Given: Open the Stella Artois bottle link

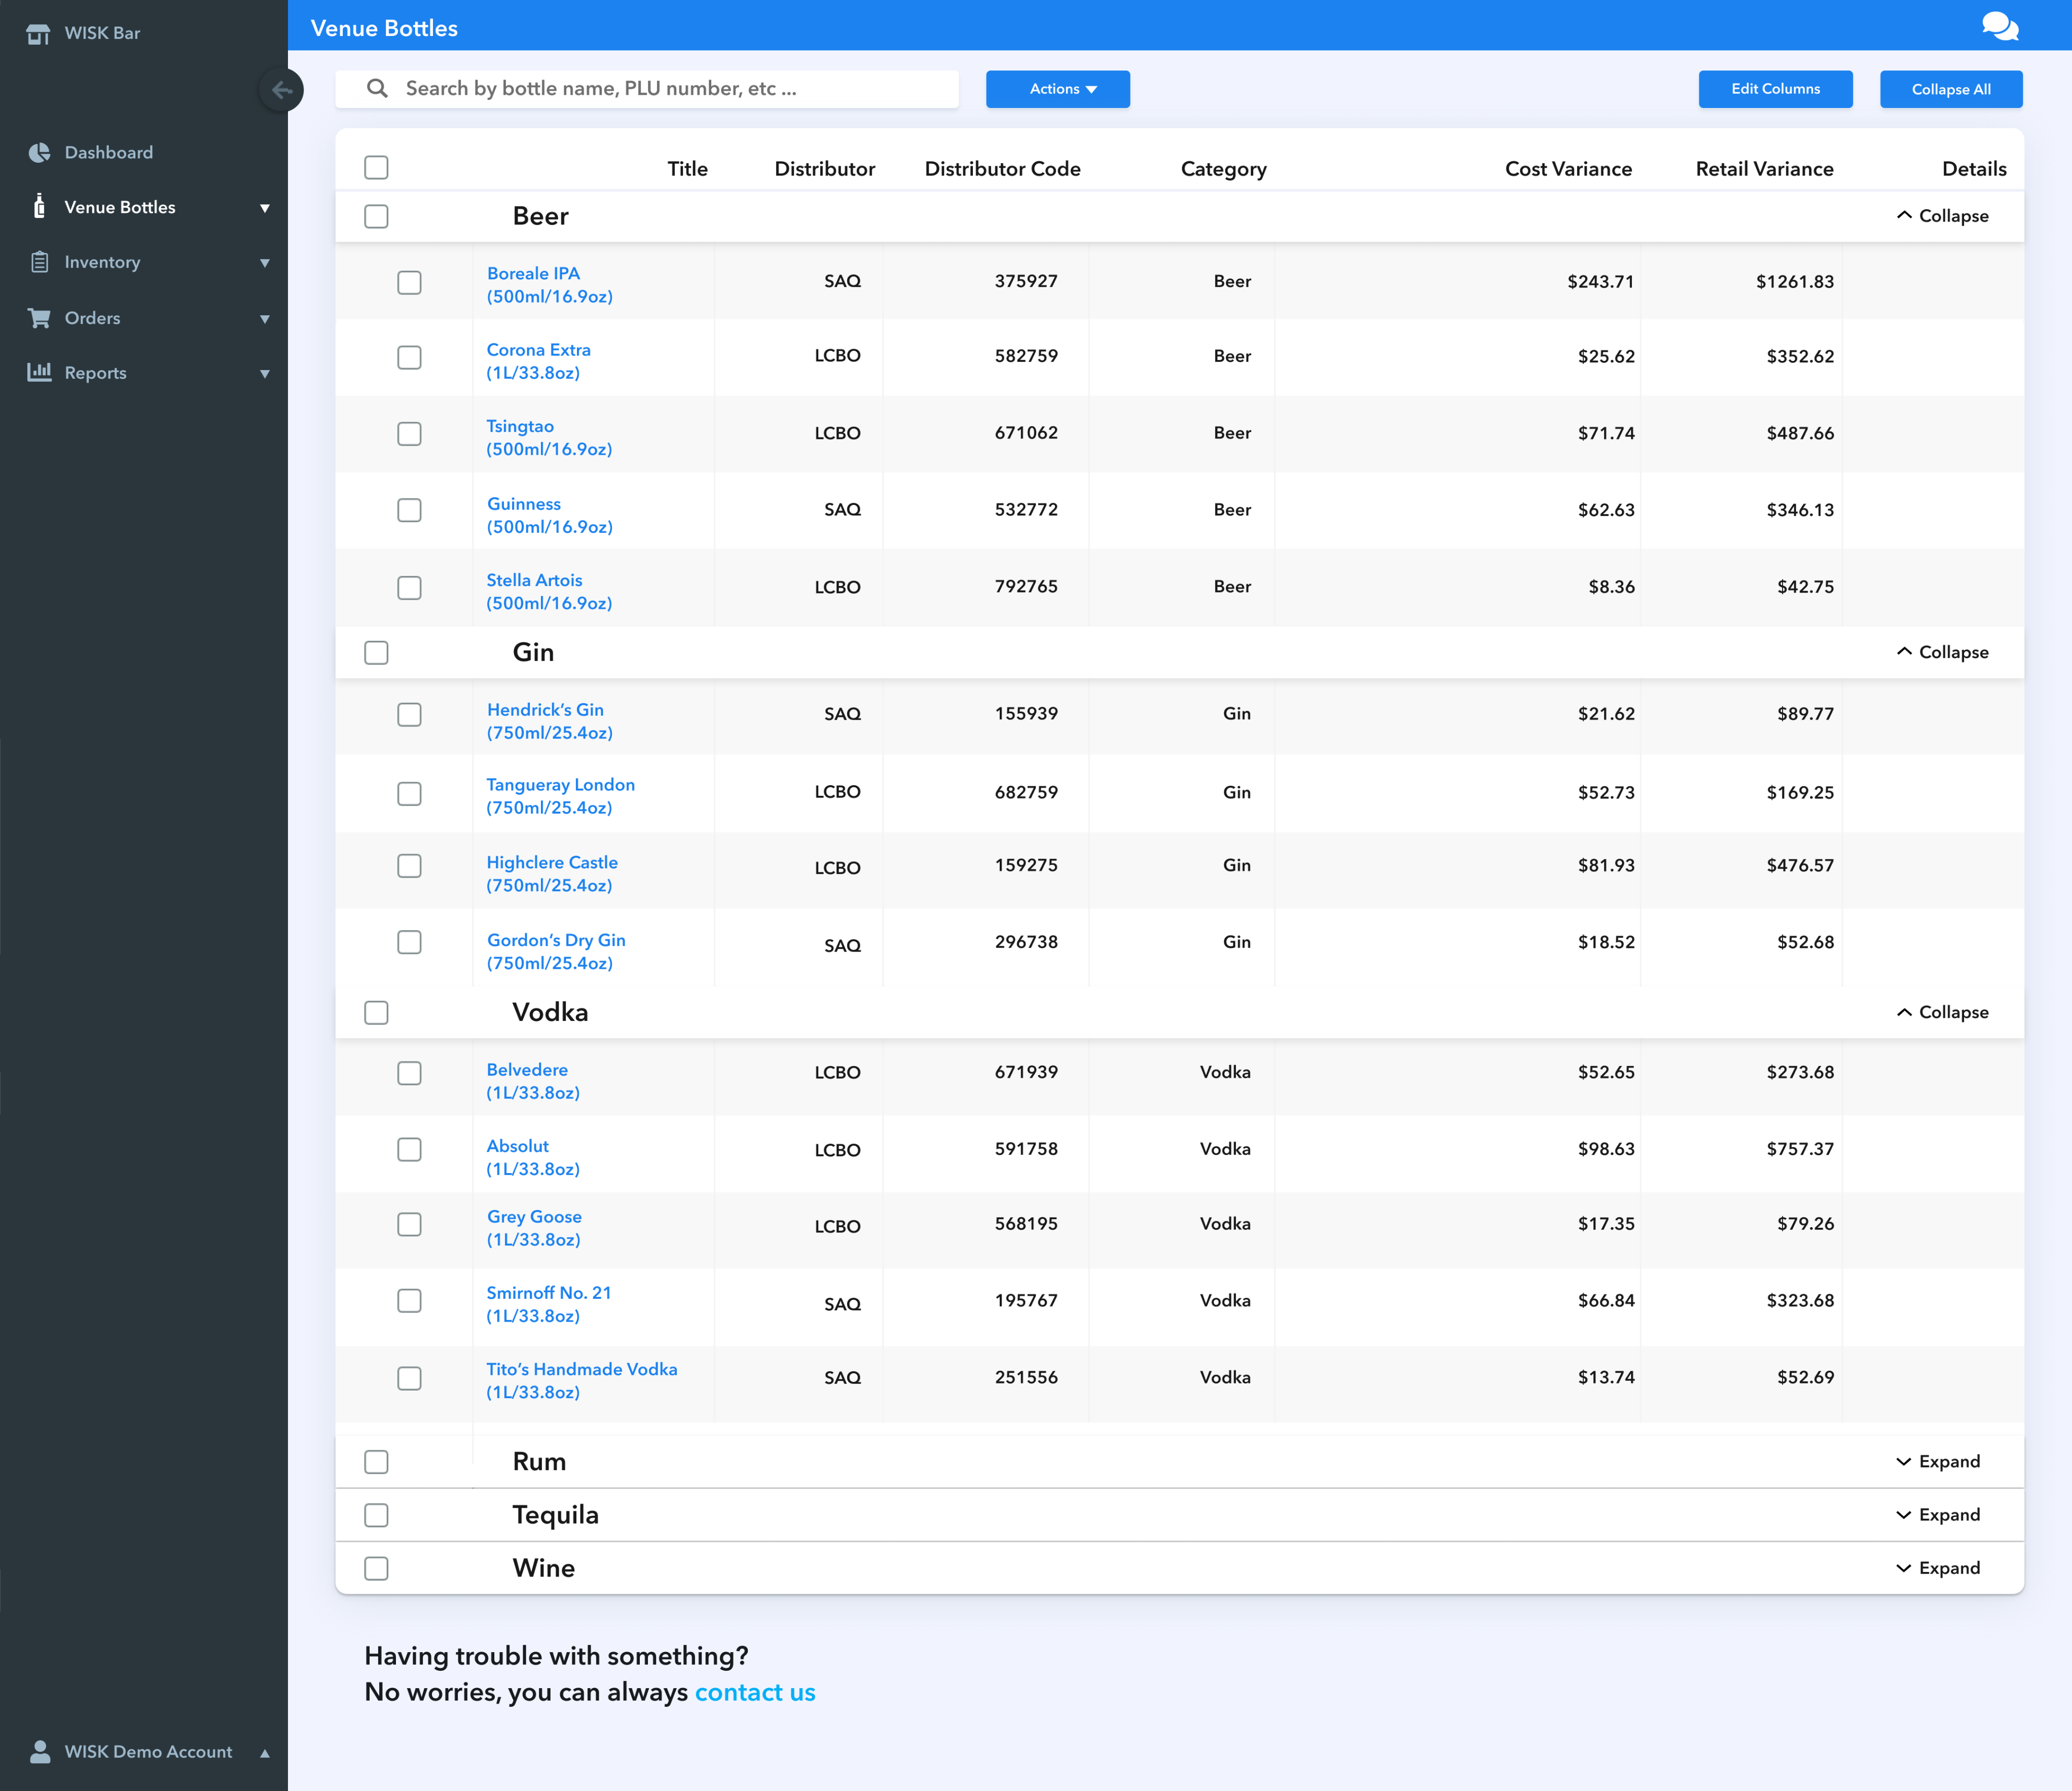Looking at the screenshot, I should [x=549, y=591].
